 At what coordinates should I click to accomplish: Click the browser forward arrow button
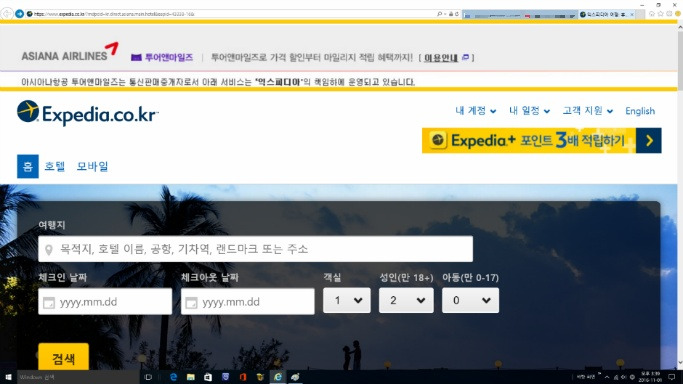tap(19, 14)
